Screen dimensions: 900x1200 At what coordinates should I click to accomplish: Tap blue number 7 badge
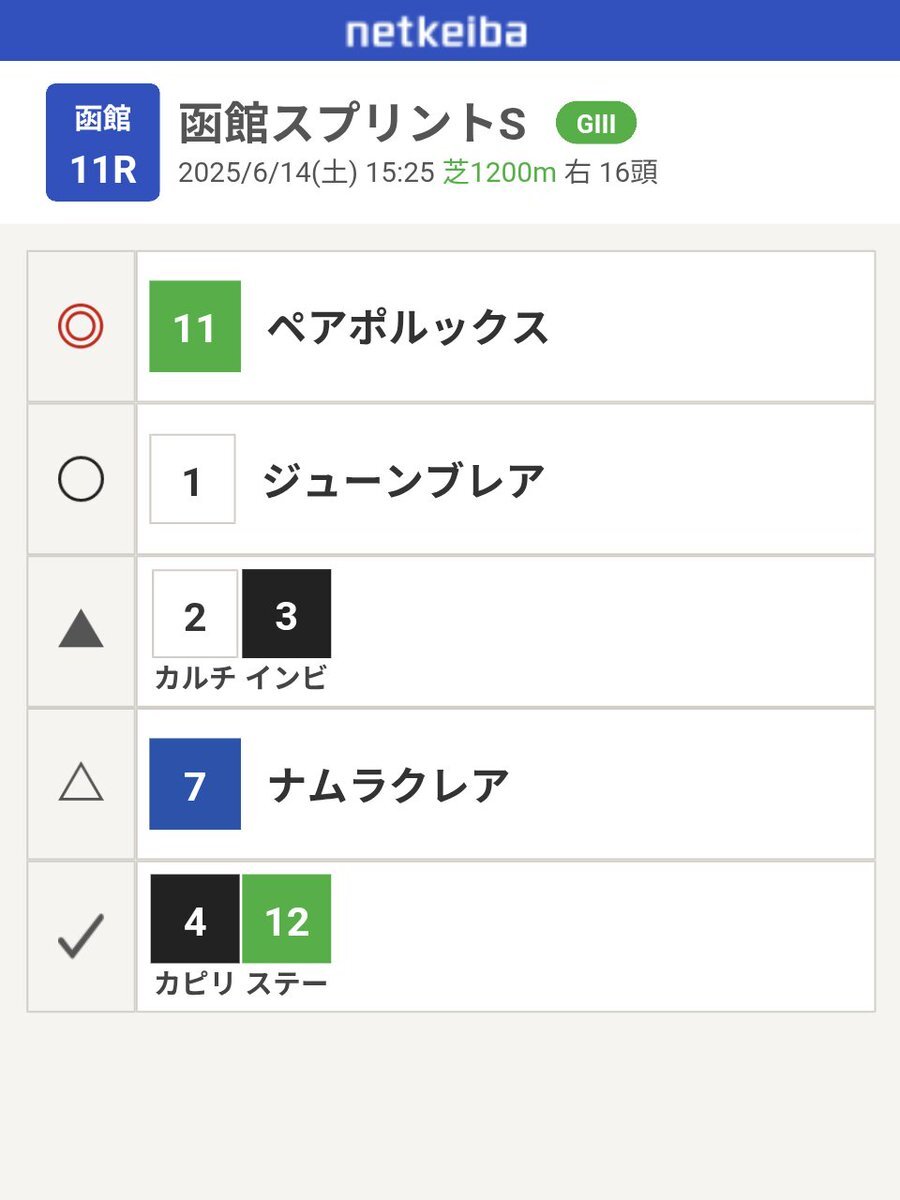pos(195,784)
